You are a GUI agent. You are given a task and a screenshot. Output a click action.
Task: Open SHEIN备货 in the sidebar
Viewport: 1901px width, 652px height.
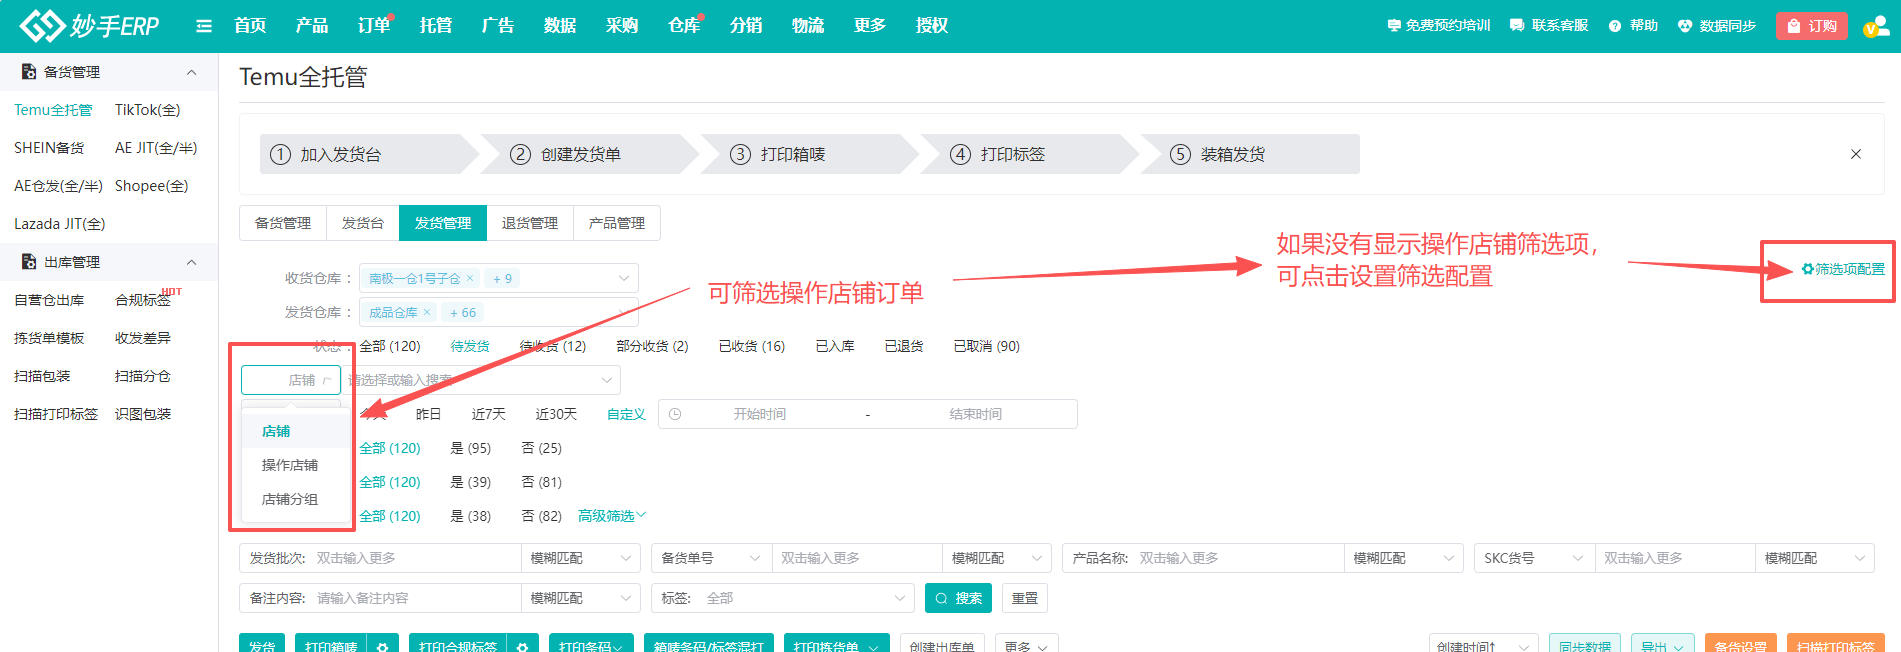click(x=49, y=148)
